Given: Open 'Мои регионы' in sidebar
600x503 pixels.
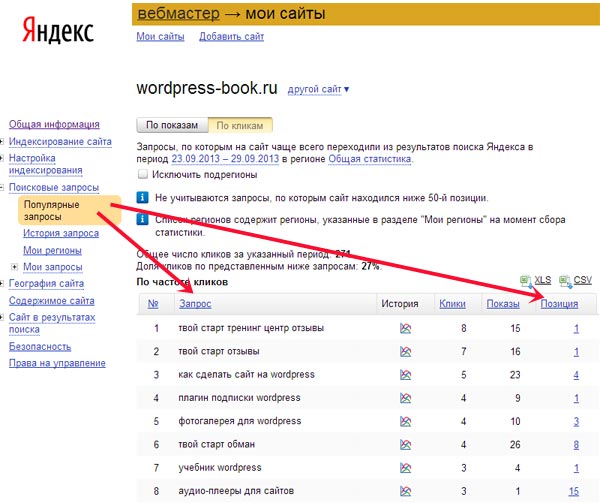Looking at the screenshot, I should [52, 250].
